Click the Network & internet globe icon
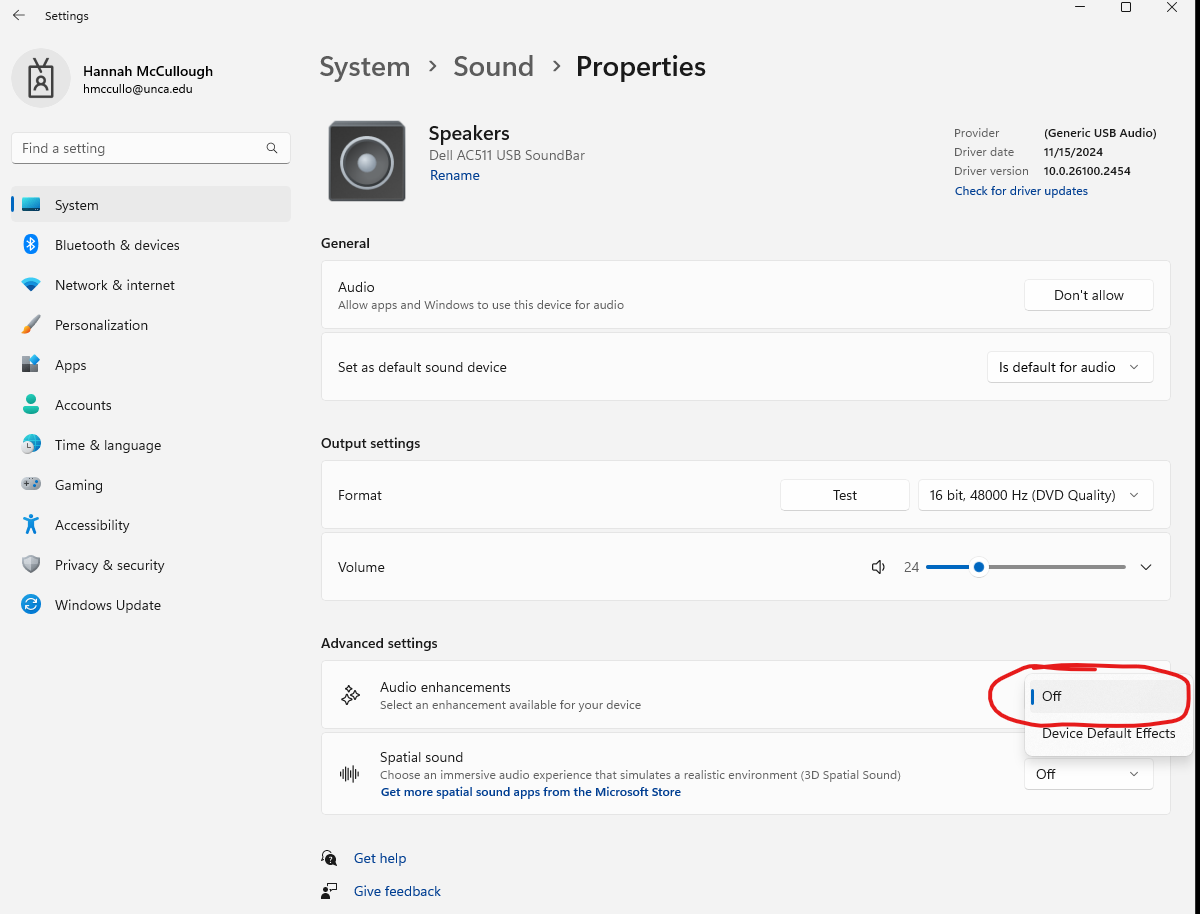1200x914 pixels. pos(31,284)
